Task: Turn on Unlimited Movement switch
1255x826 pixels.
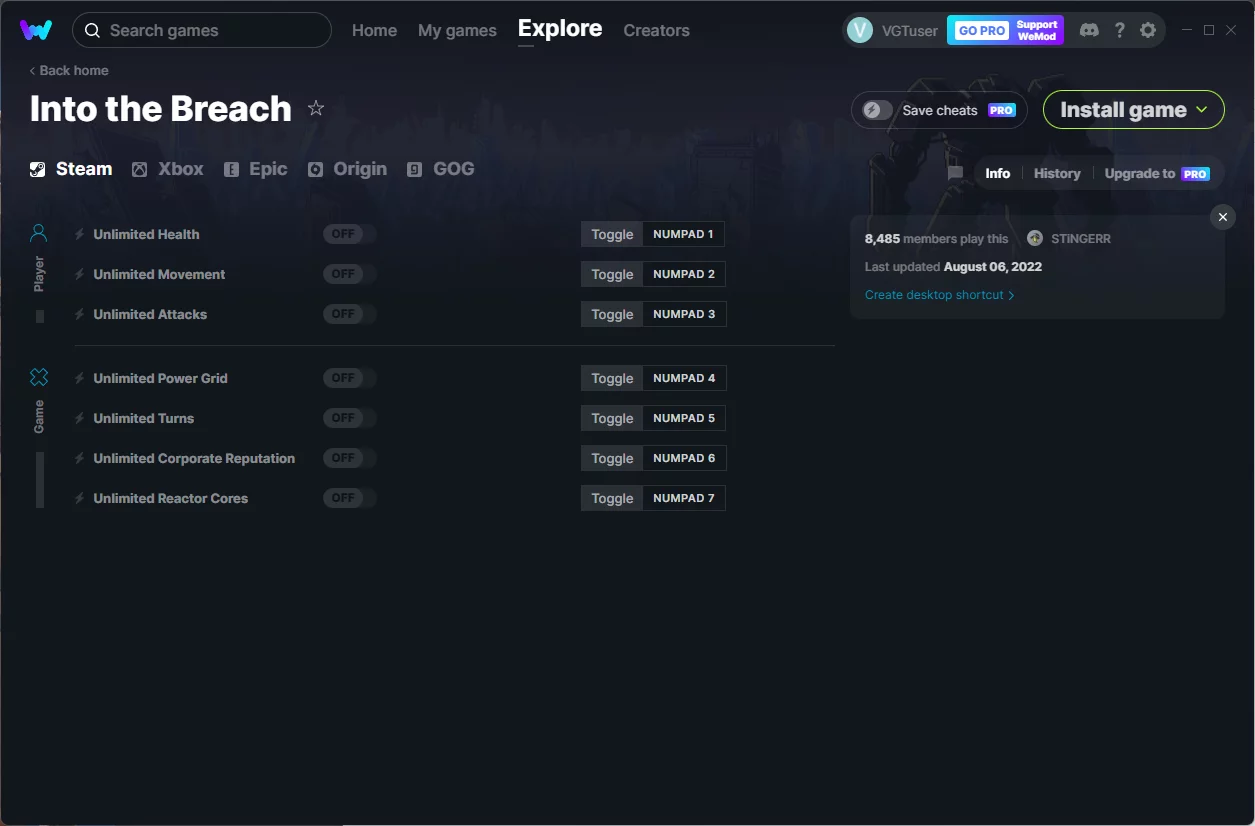Action: point(349,274)
